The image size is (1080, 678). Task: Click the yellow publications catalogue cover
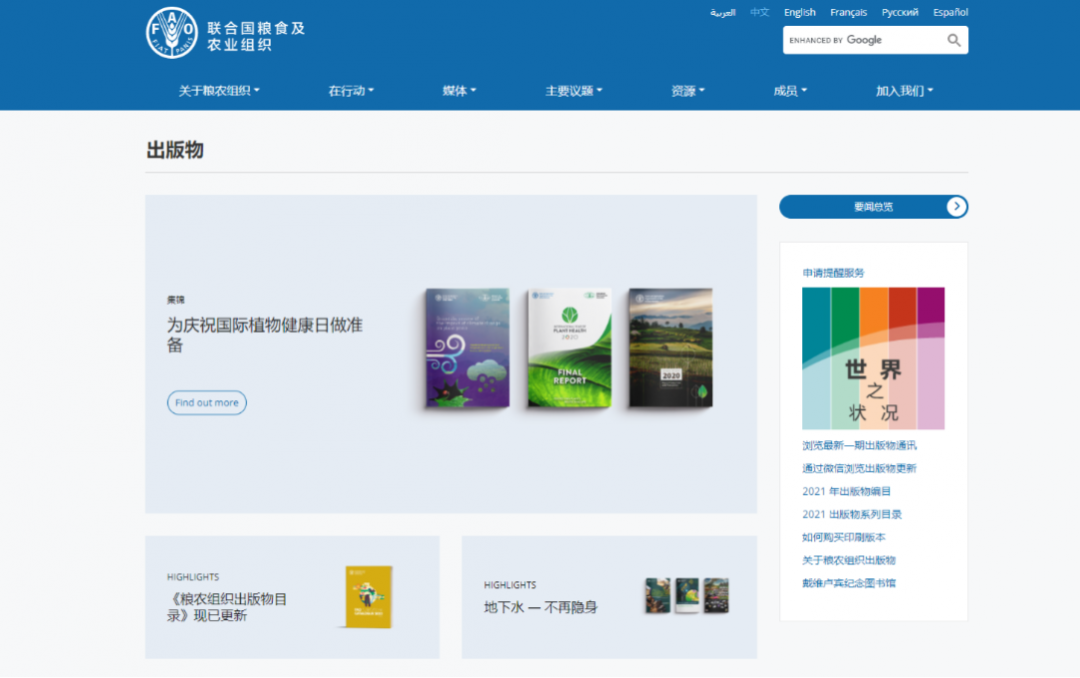(368, 598)
